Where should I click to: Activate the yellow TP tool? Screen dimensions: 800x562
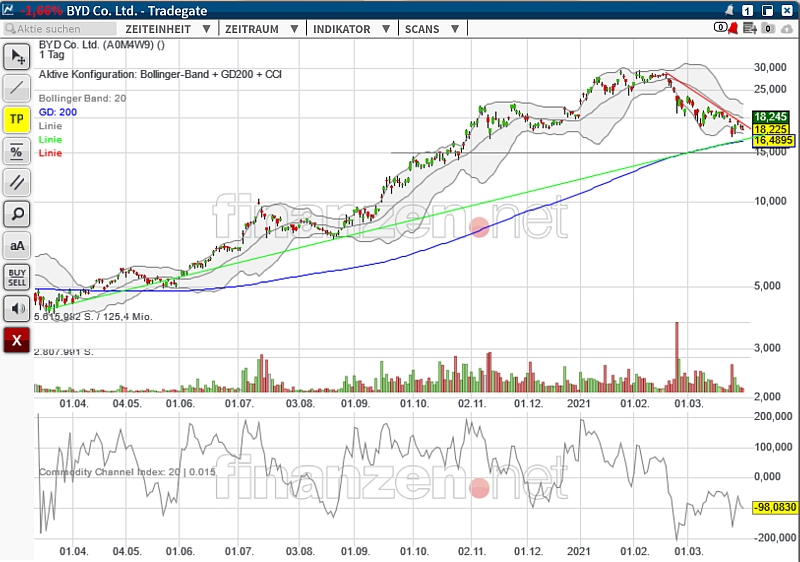[17, 119]
